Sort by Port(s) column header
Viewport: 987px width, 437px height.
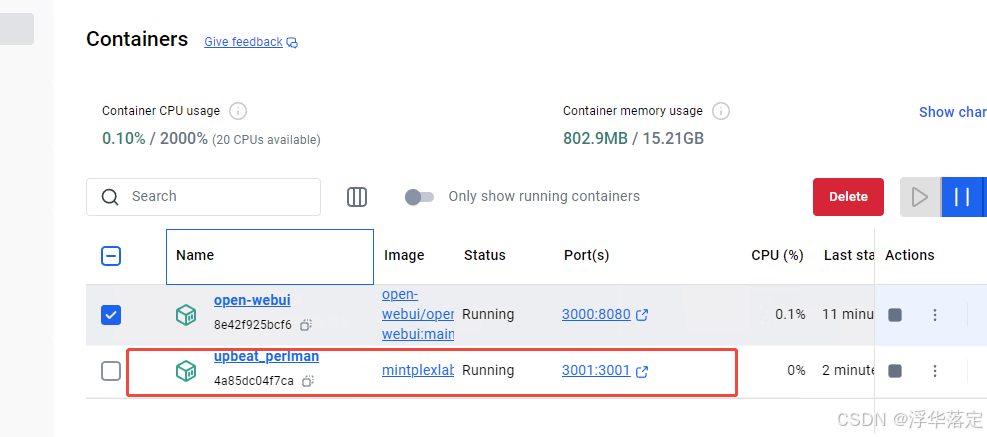click(x=587, y=255)
